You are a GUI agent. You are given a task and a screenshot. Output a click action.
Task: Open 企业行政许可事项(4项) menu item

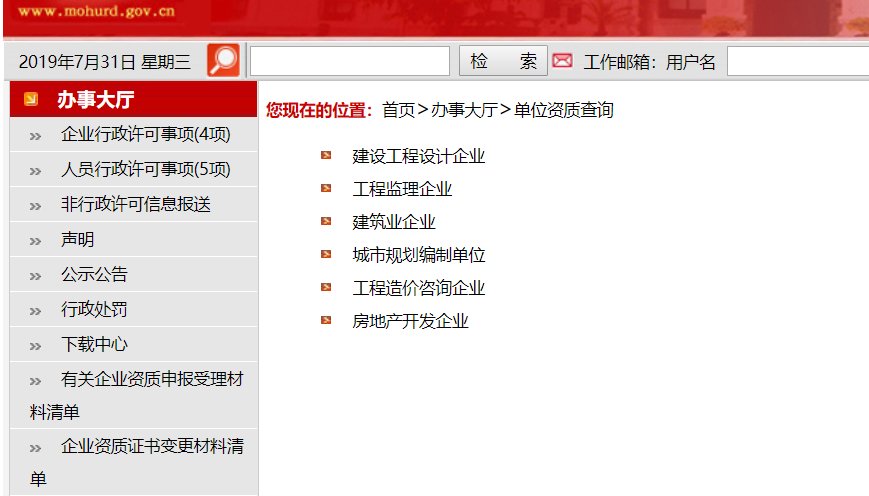coord(146,134)
